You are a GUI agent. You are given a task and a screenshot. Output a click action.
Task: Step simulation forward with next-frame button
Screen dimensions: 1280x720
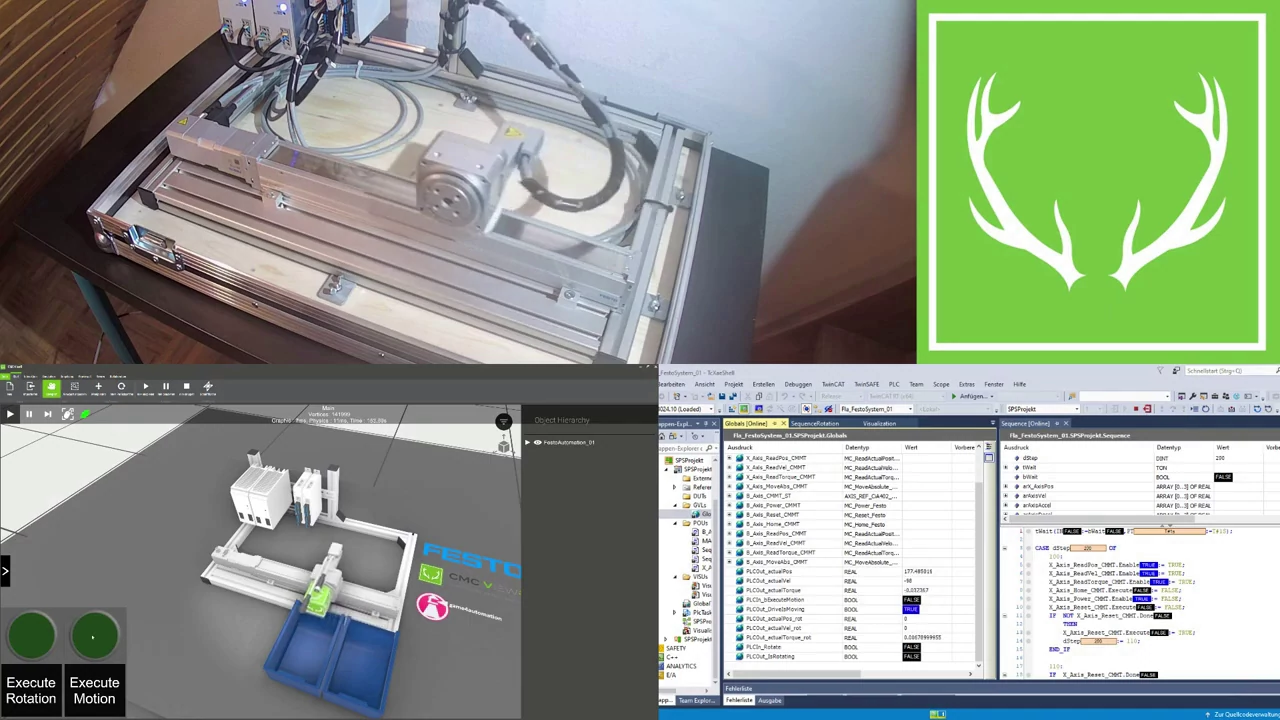click(47, 414)
